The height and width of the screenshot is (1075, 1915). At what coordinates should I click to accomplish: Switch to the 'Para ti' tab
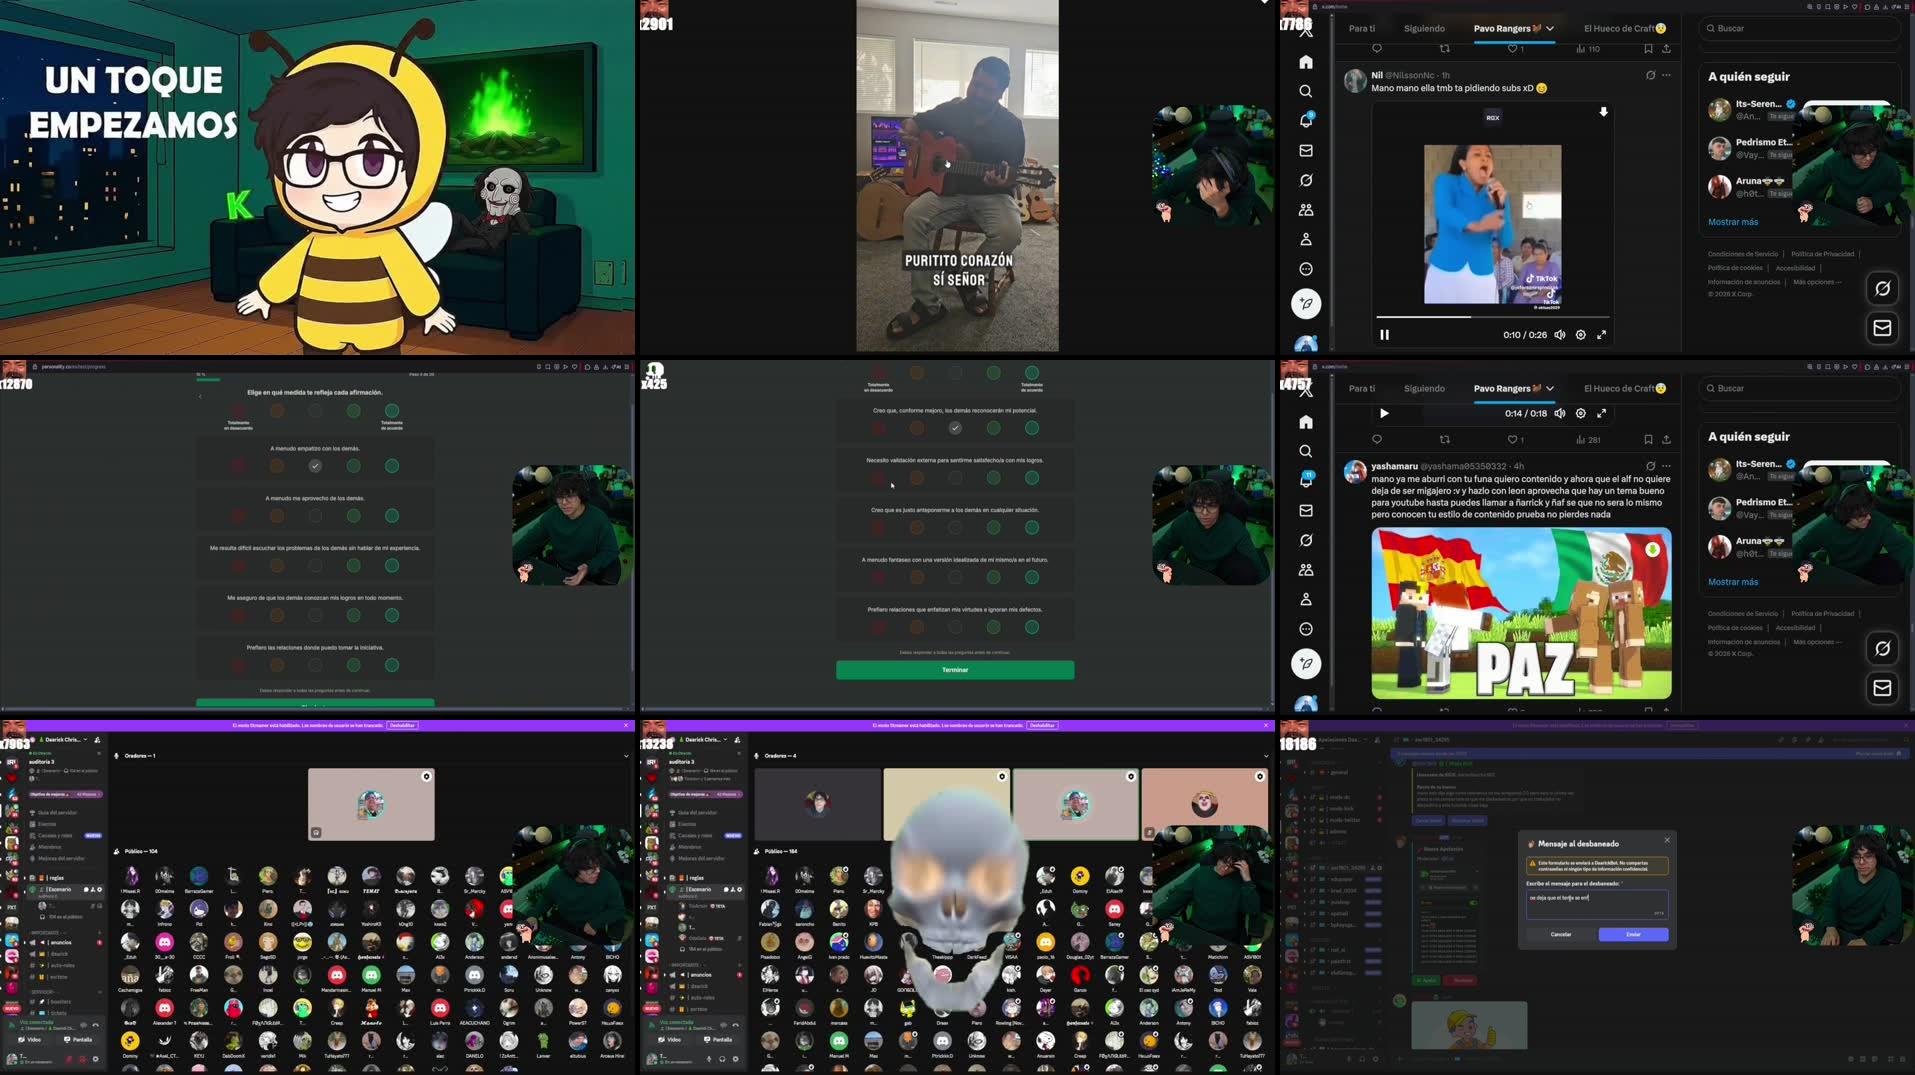[x=1361, y=28]
